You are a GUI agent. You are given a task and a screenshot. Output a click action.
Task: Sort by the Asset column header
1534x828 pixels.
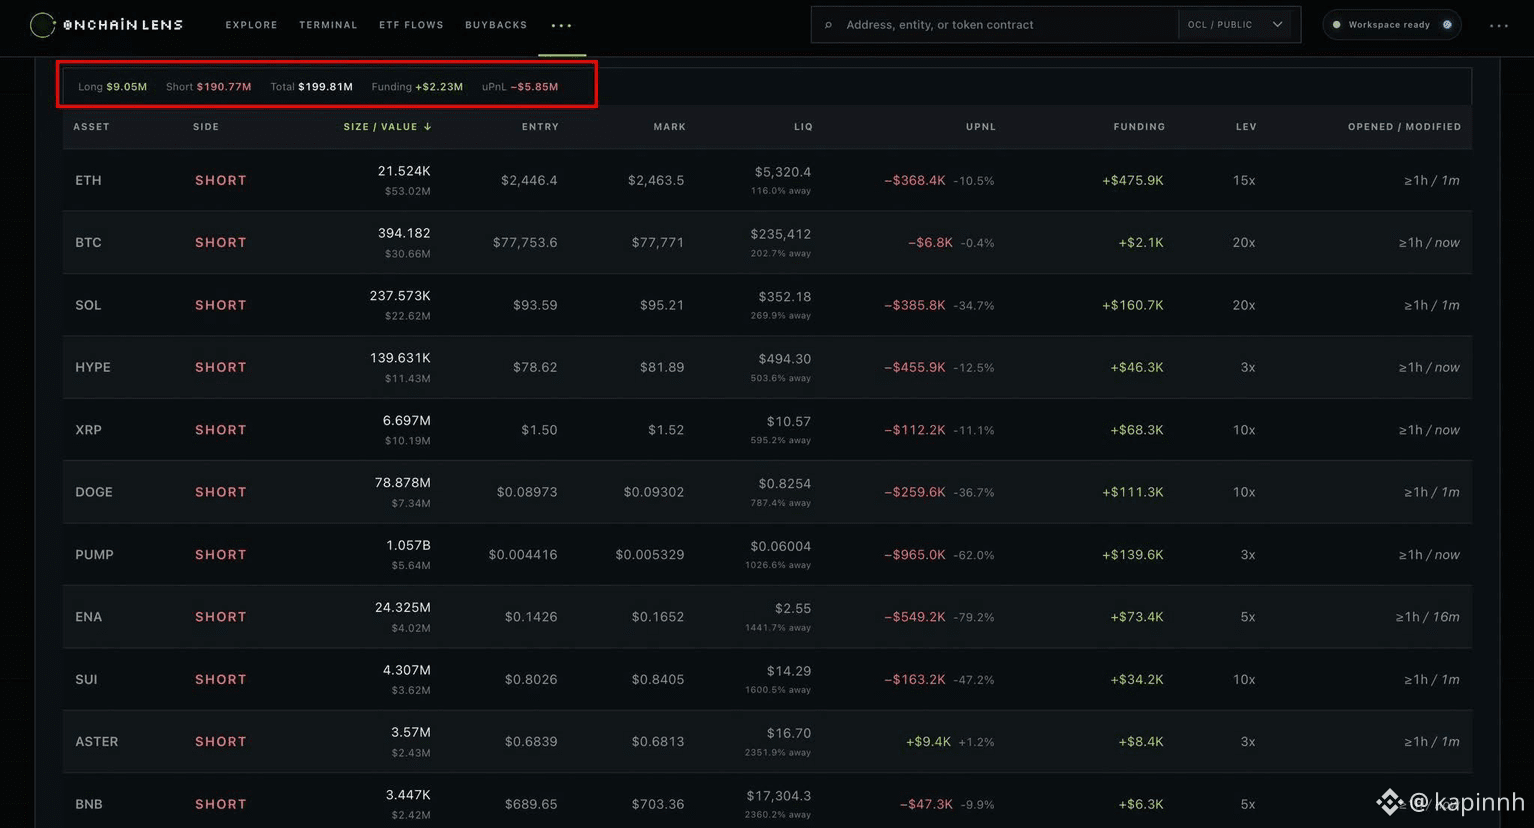[x=92, y=127]
